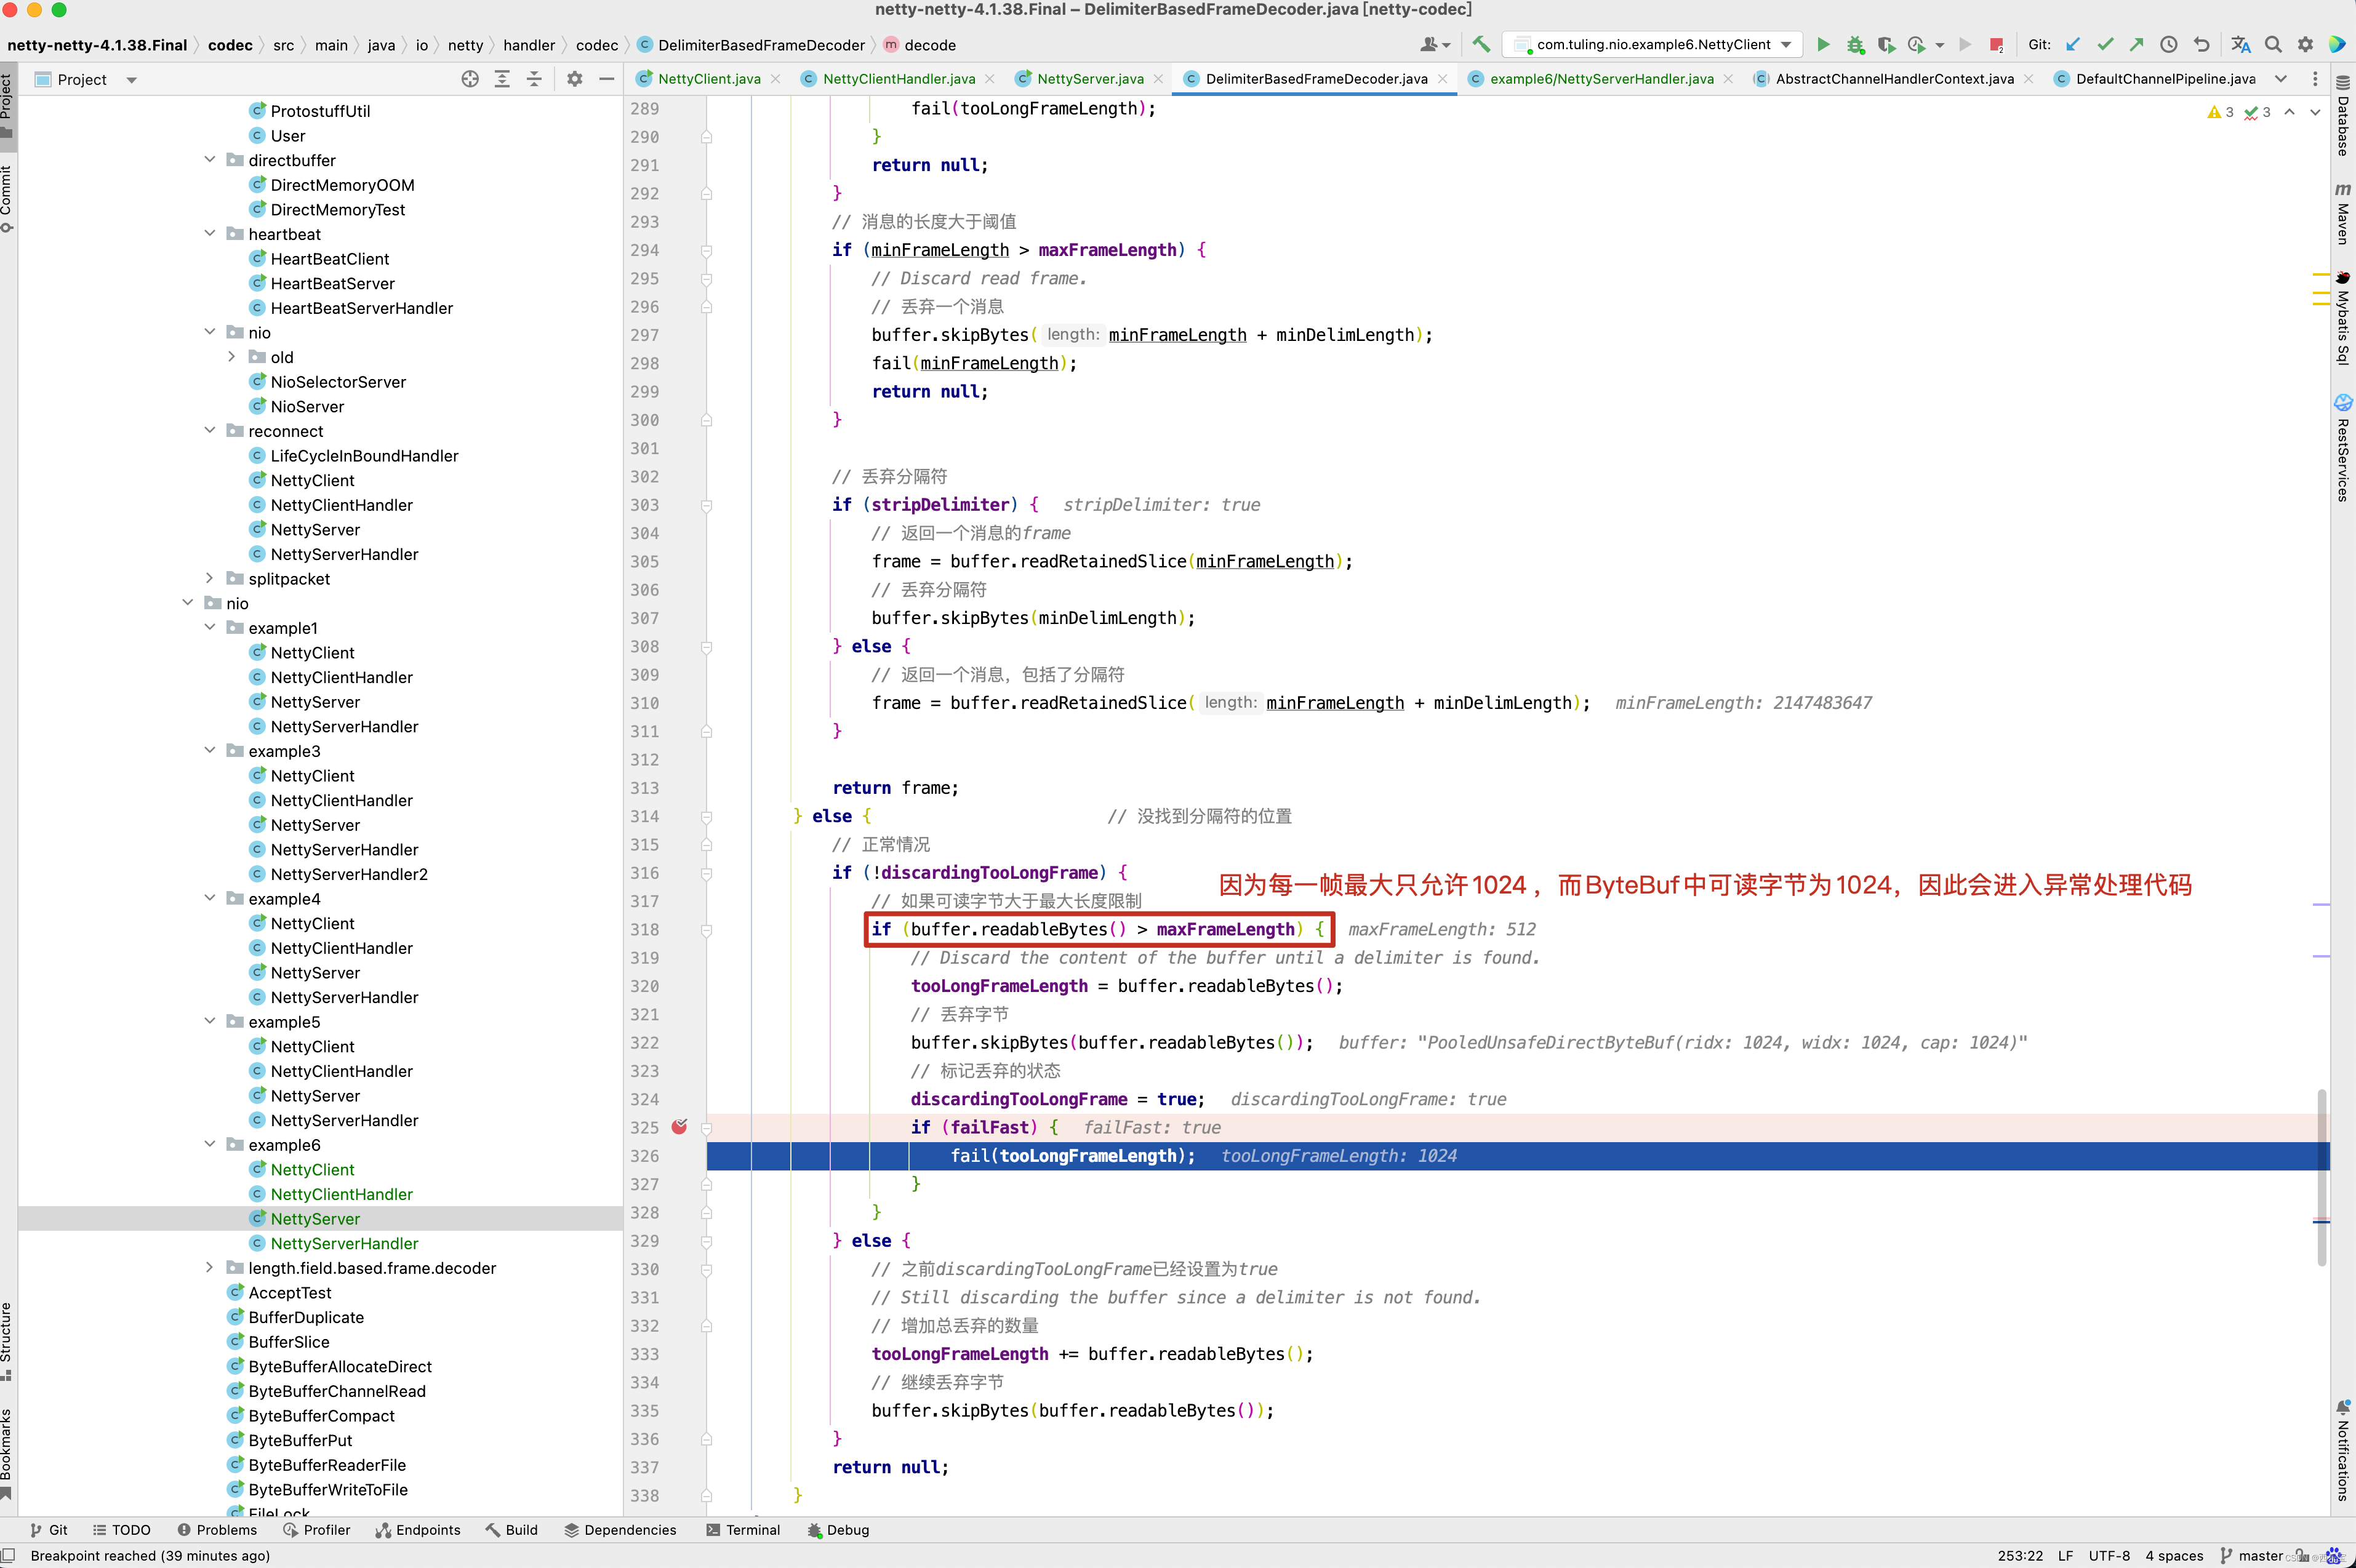The height and width of the screenshot is (1568, 2356).
Task: Collapse the heartbeat folder
Action: pyautogui.click(x=210, y=234)
